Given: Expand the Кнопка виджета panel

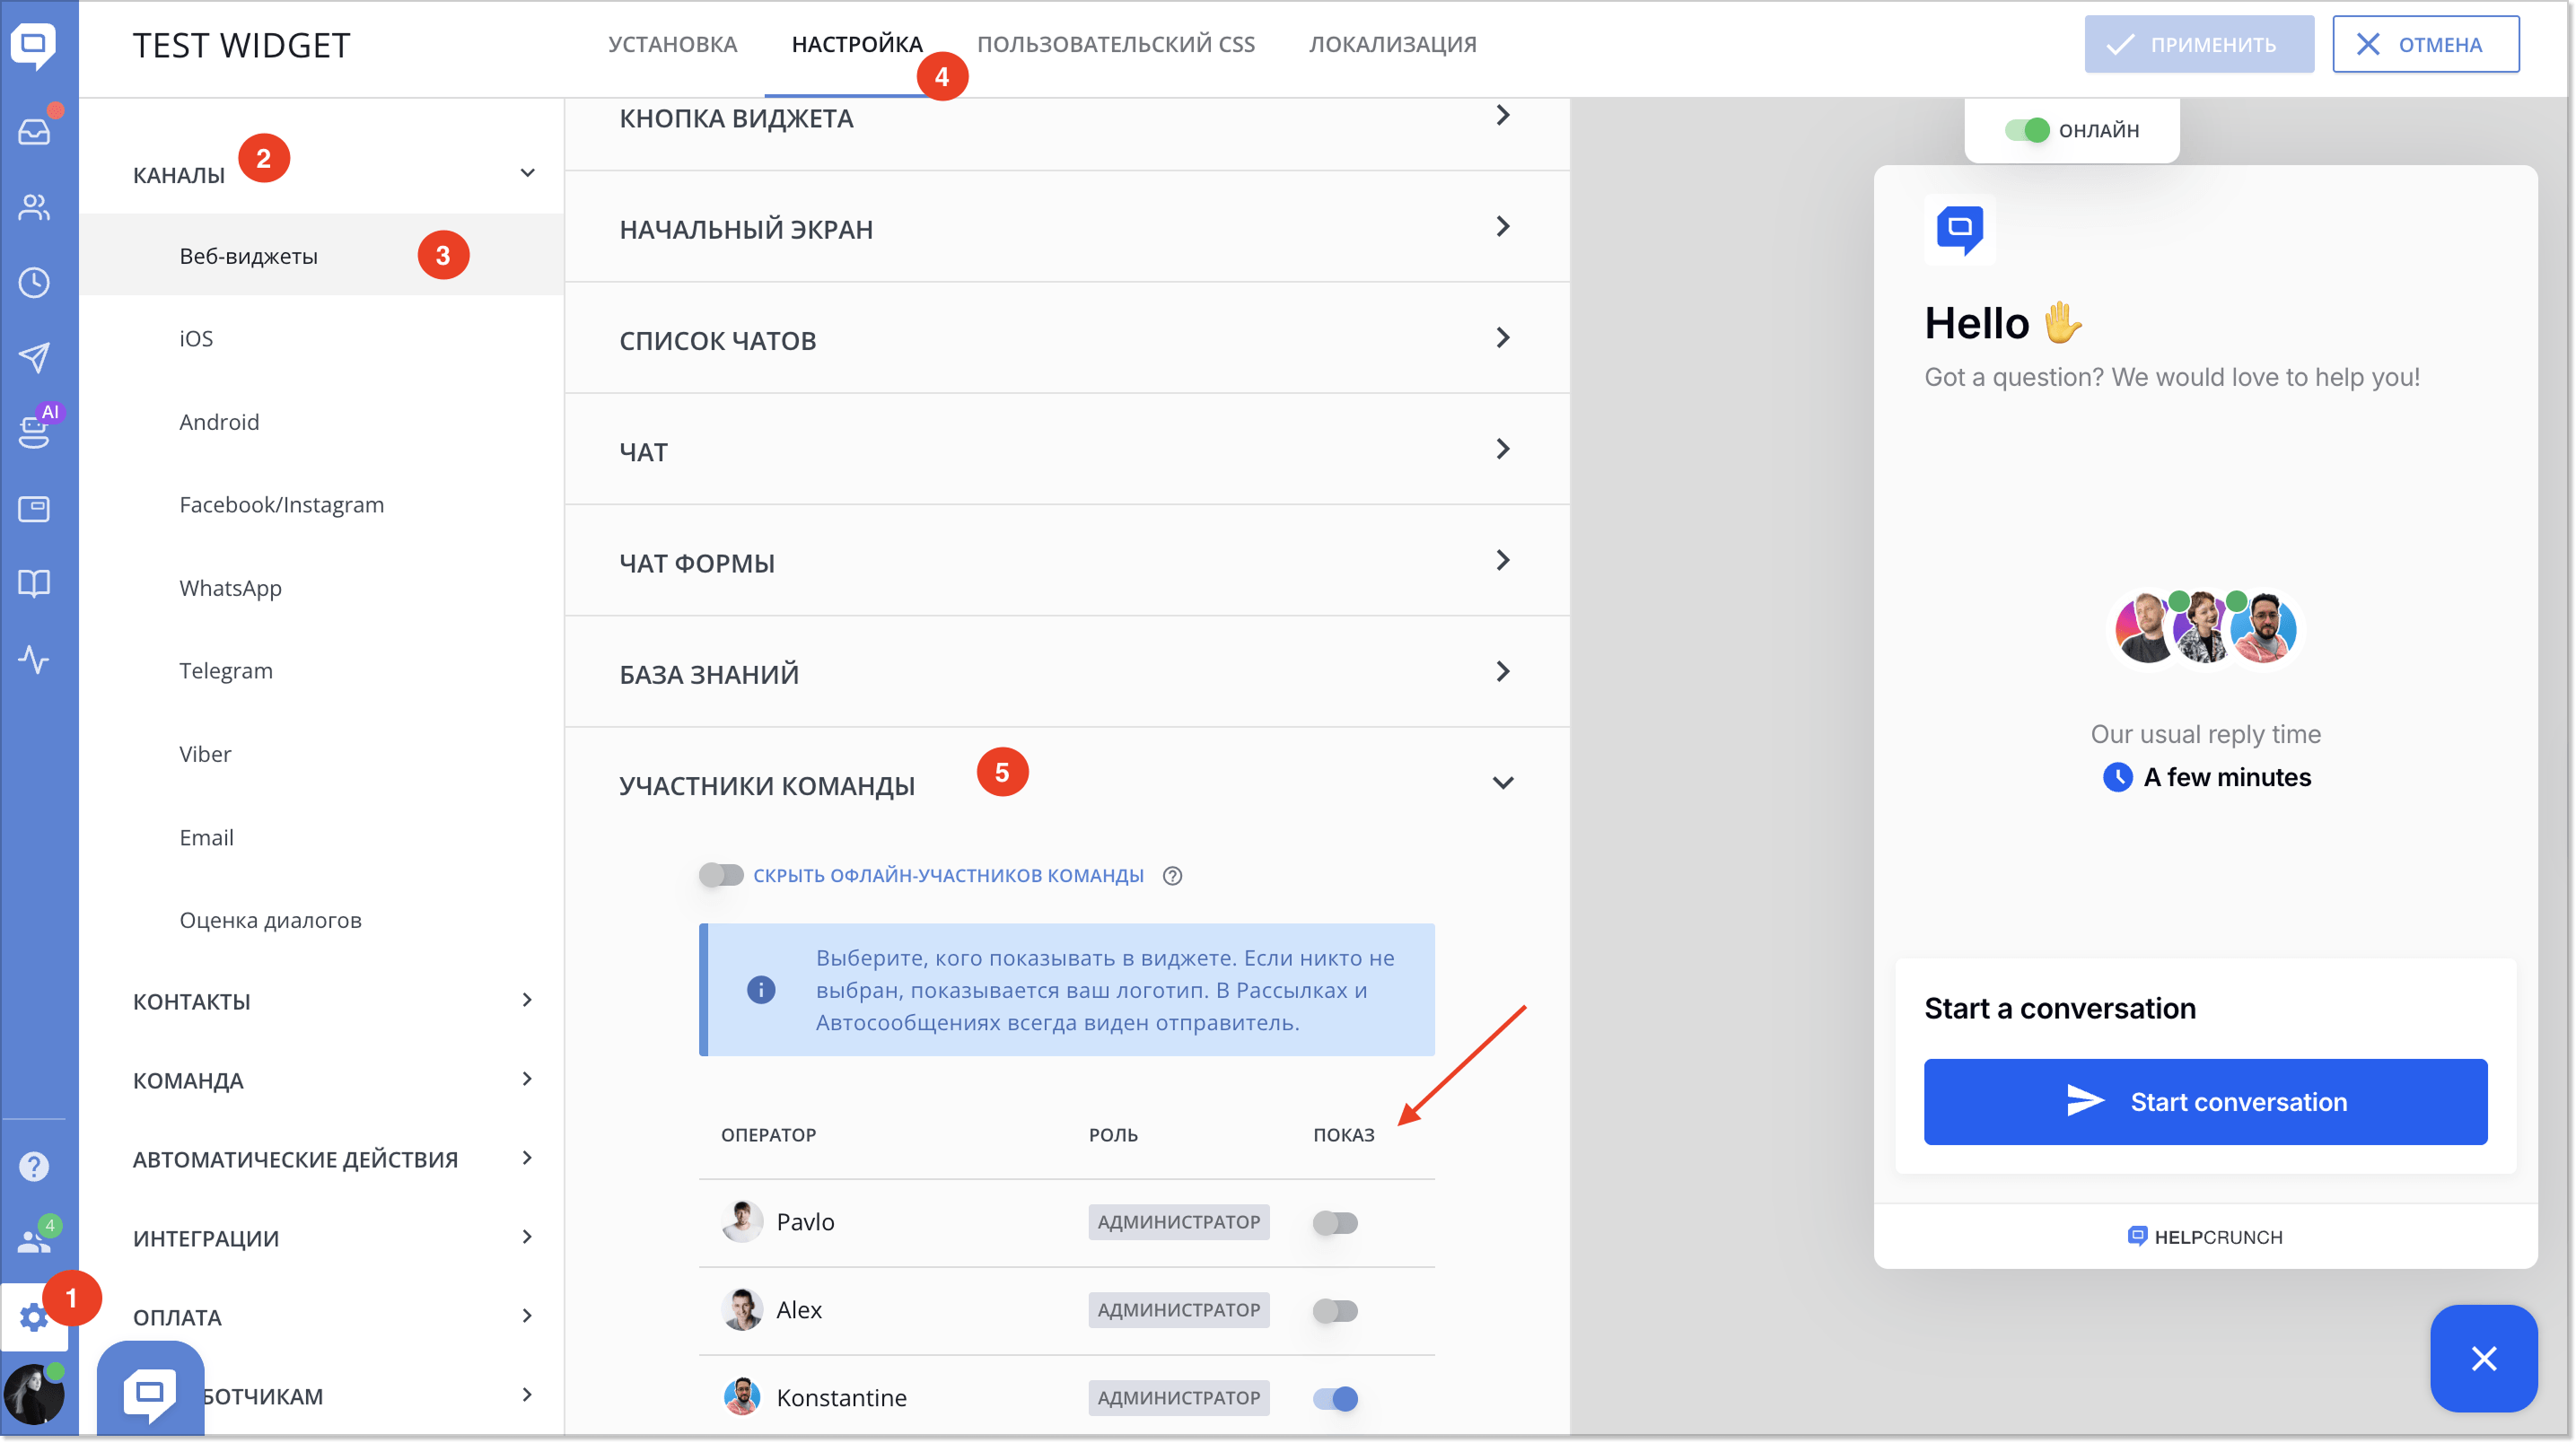Looking at the screenshot, I should 1067,118.
